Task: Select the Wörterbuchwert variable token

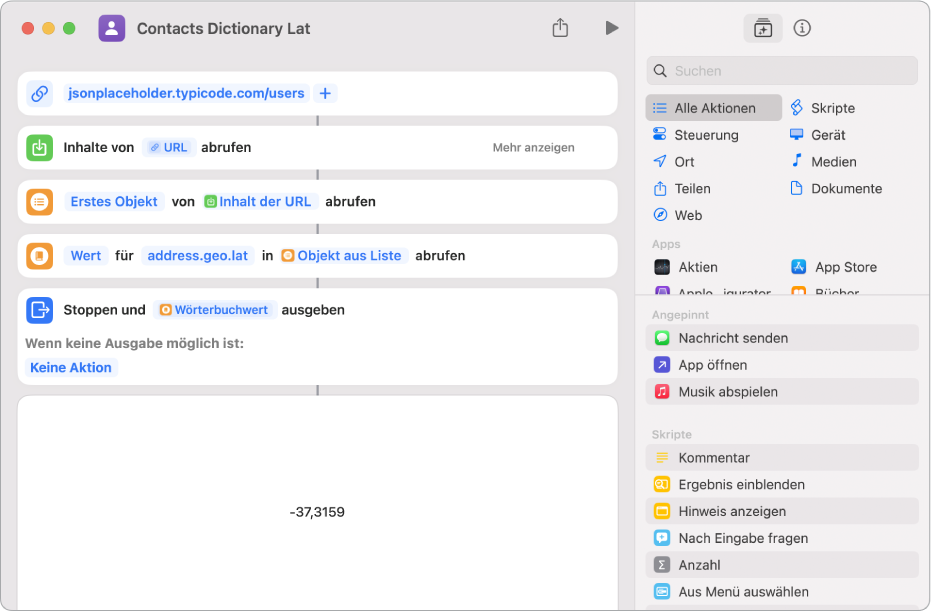Action: (x=214, y=310)
